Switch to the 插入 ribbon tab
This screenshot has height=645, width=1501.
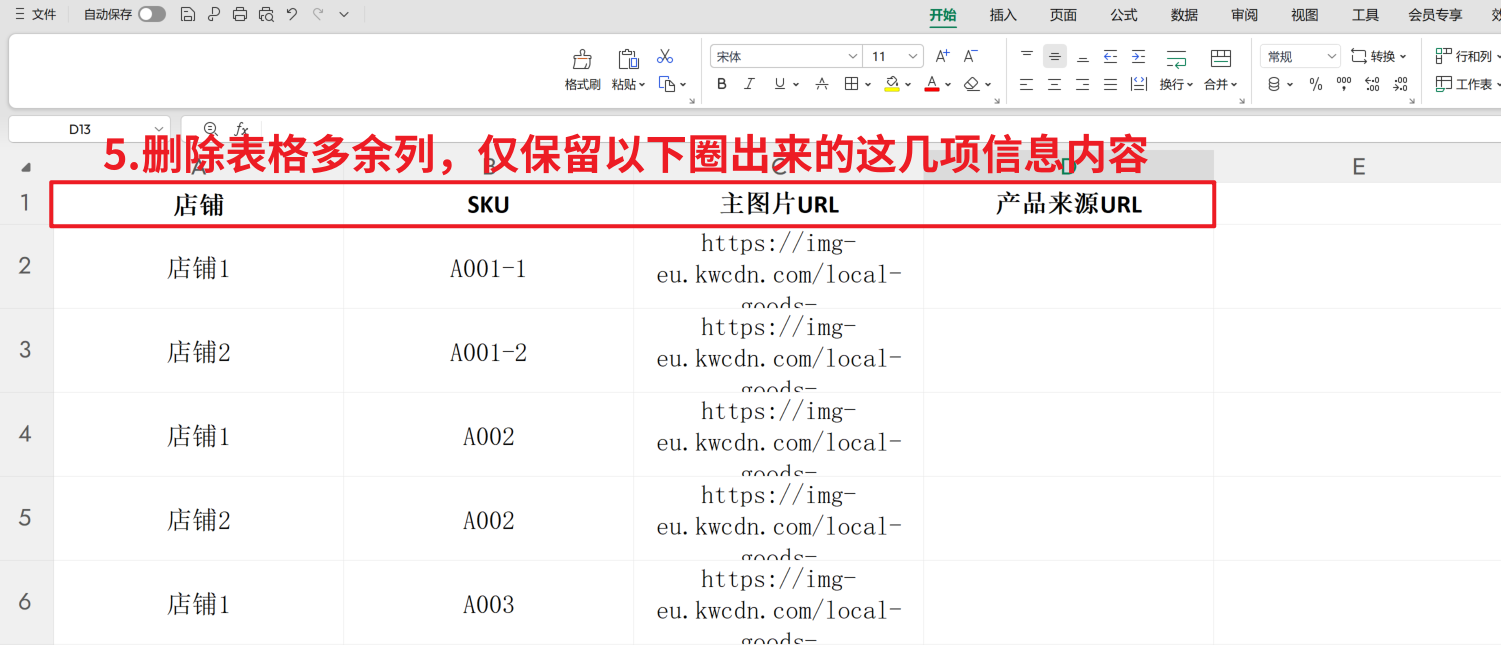[x=1003, y=15]
